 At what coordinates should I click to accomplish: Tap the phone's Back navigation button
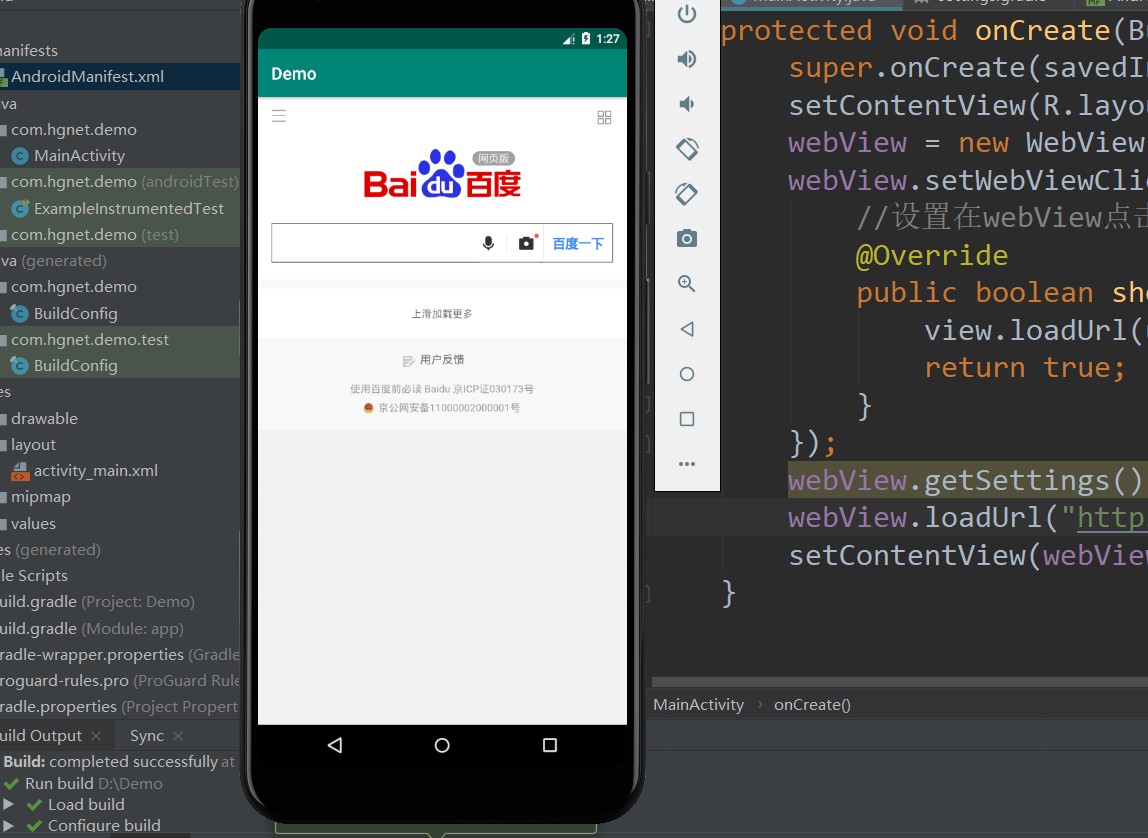point(335,745)
